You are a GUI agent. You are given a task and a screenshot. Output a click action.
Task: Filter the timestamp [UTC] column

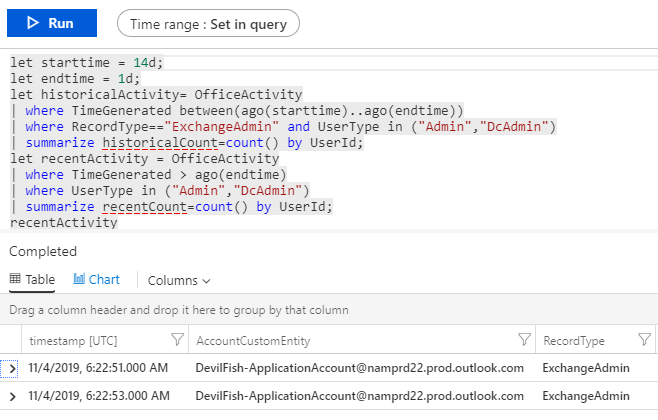pyautogui.click(x=177, y=339)
